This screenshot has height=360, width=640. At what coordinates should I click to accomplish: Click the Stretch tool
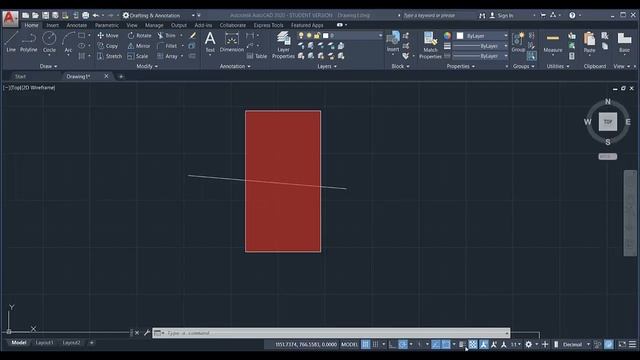coord(109,56)
